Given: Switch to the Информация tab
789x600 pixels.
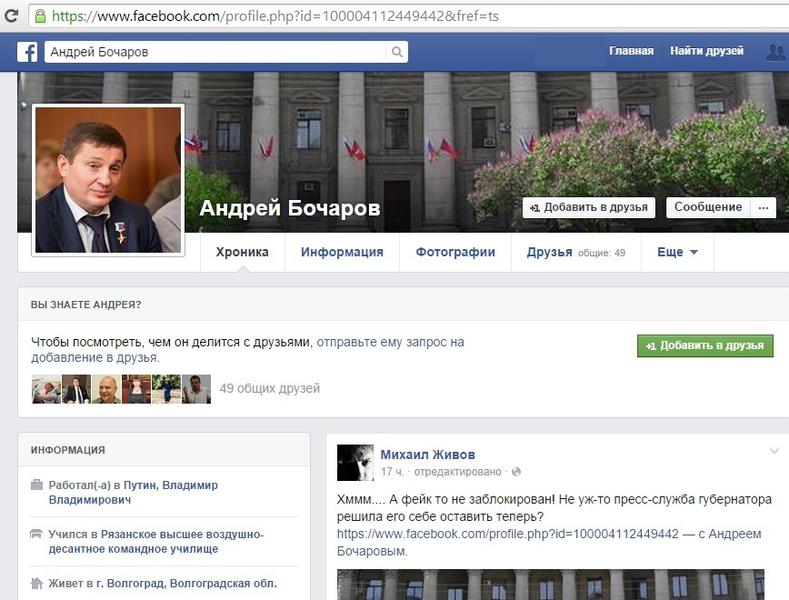Looking at the screenshot, I should click(x=342, y=252).
